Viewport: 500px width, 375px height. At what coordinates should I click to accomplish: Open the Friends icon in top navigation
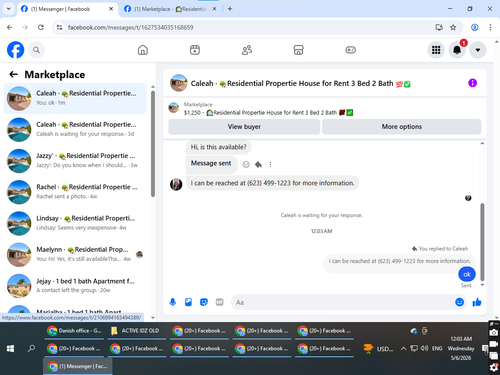(247, 50)
